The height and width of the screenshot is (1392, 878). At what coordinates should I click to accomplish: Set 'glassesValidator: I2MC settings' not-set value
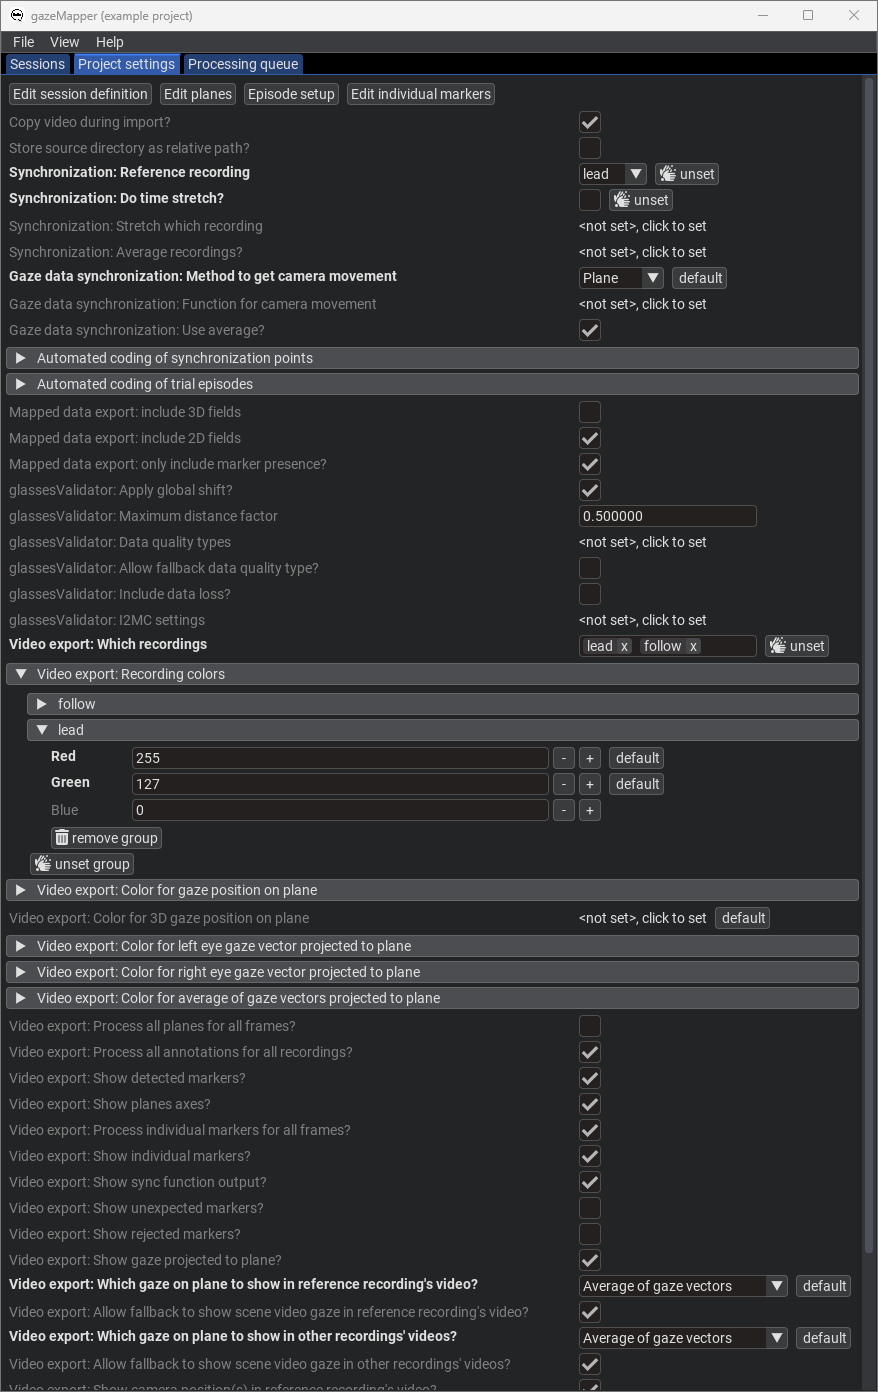click(643, 620)
